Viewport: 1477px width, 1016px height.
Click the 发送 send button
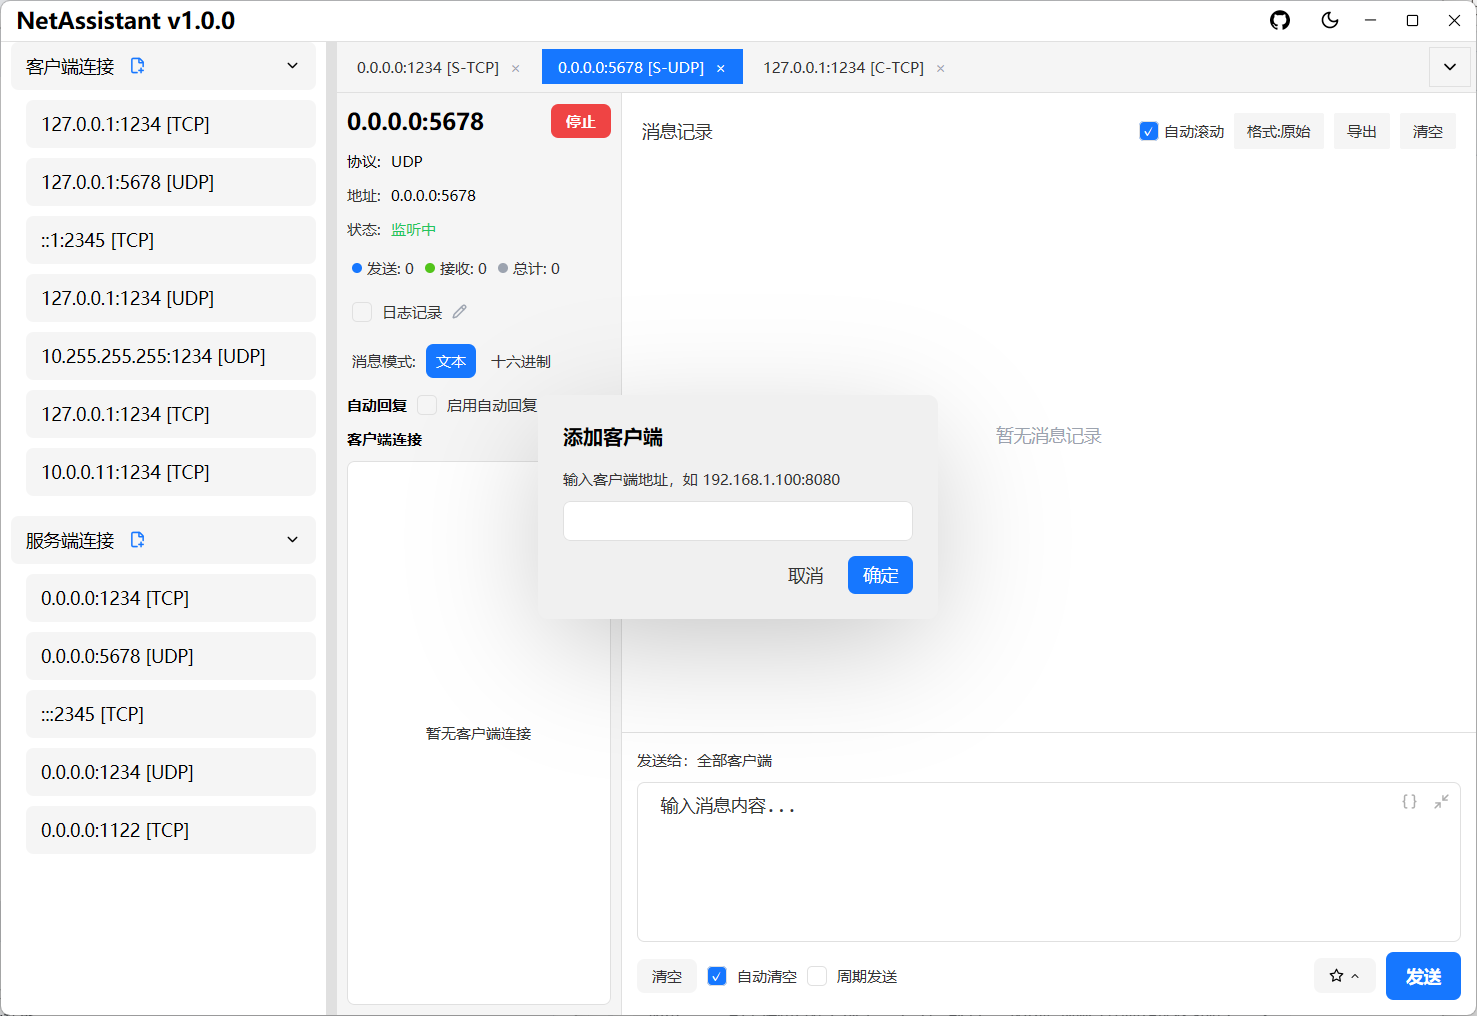1423,976
